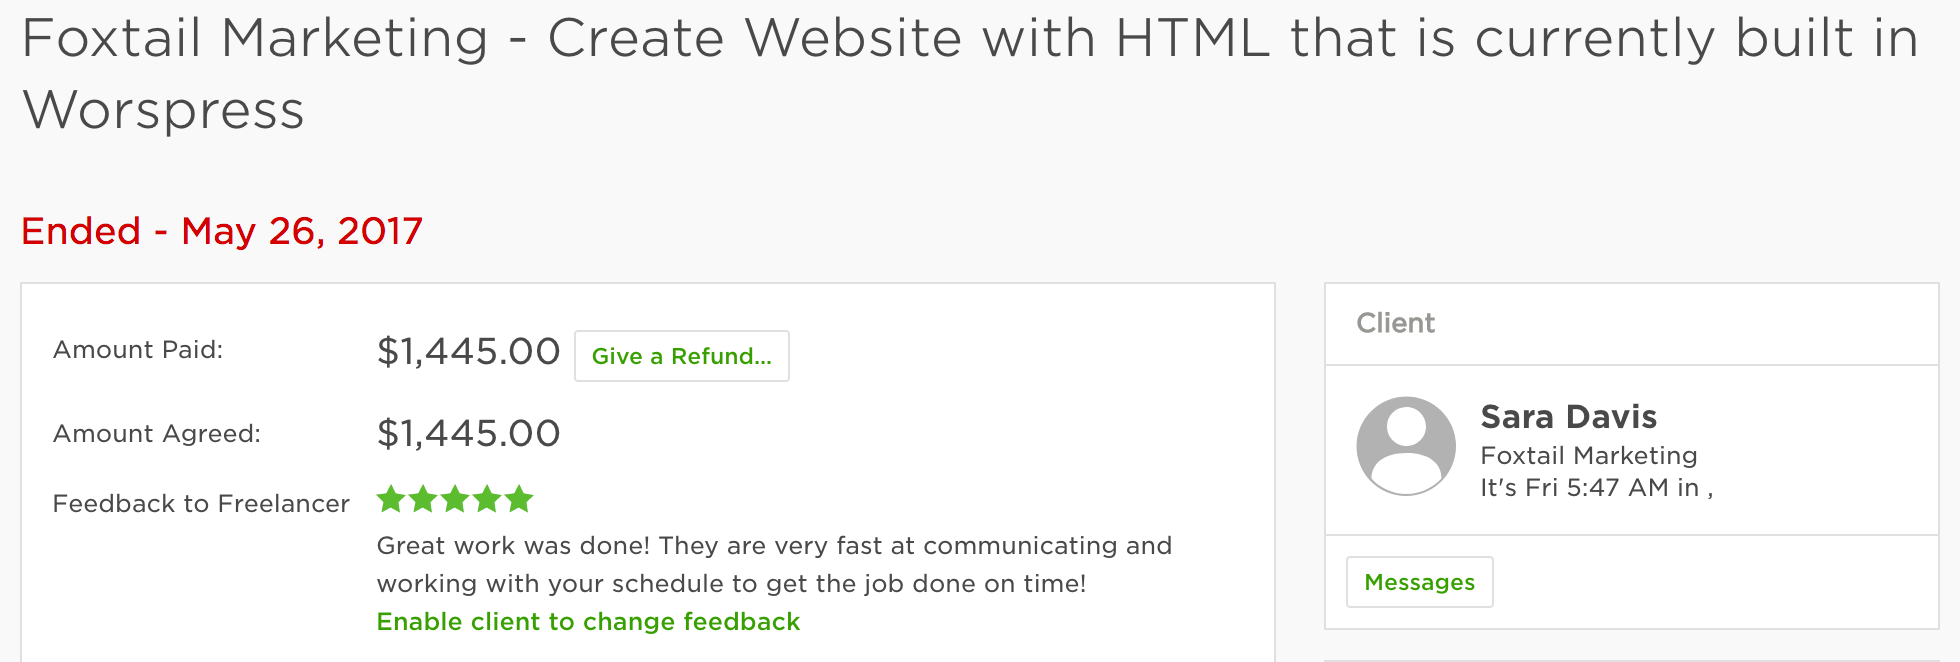The width and height of the screenshot is (1960, 662).
Task: Click the second feedback star
Action: tap(423, 498)
